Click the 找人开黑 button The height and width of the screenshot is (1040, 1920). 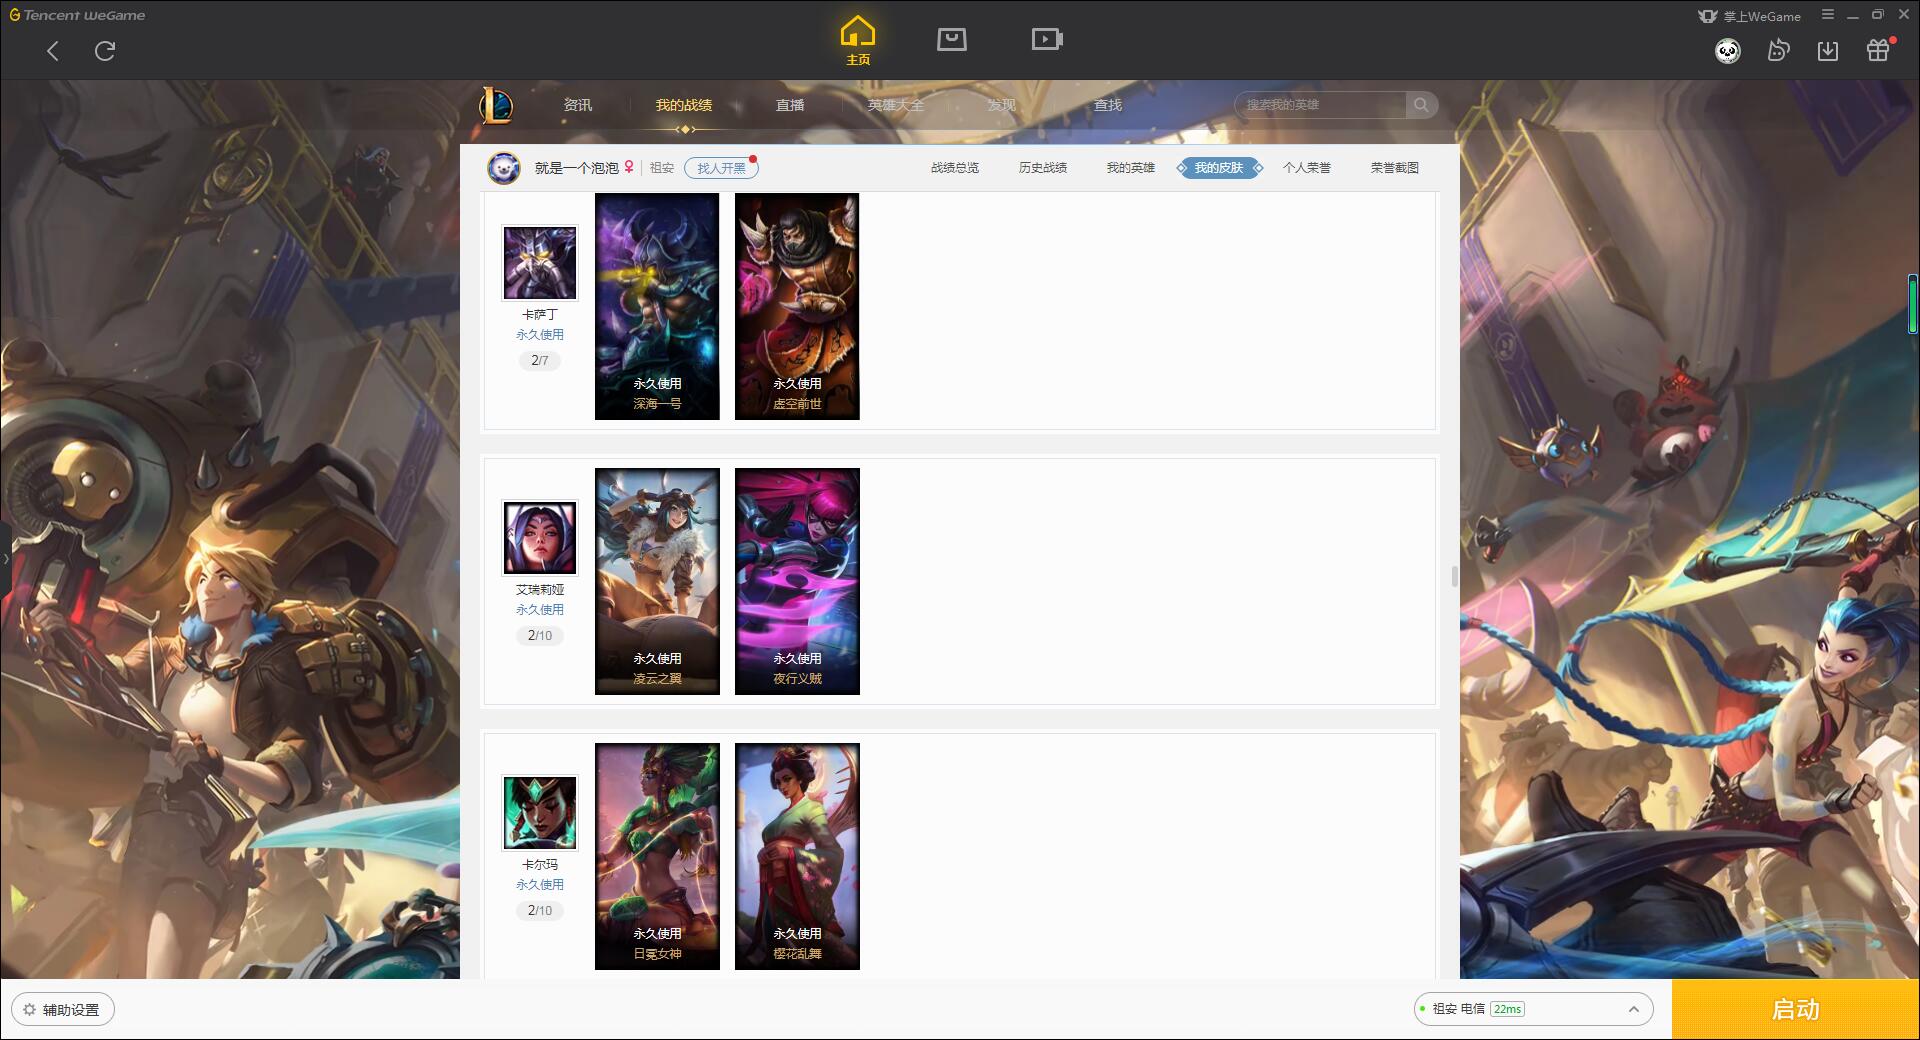click(x=721, y=168)
